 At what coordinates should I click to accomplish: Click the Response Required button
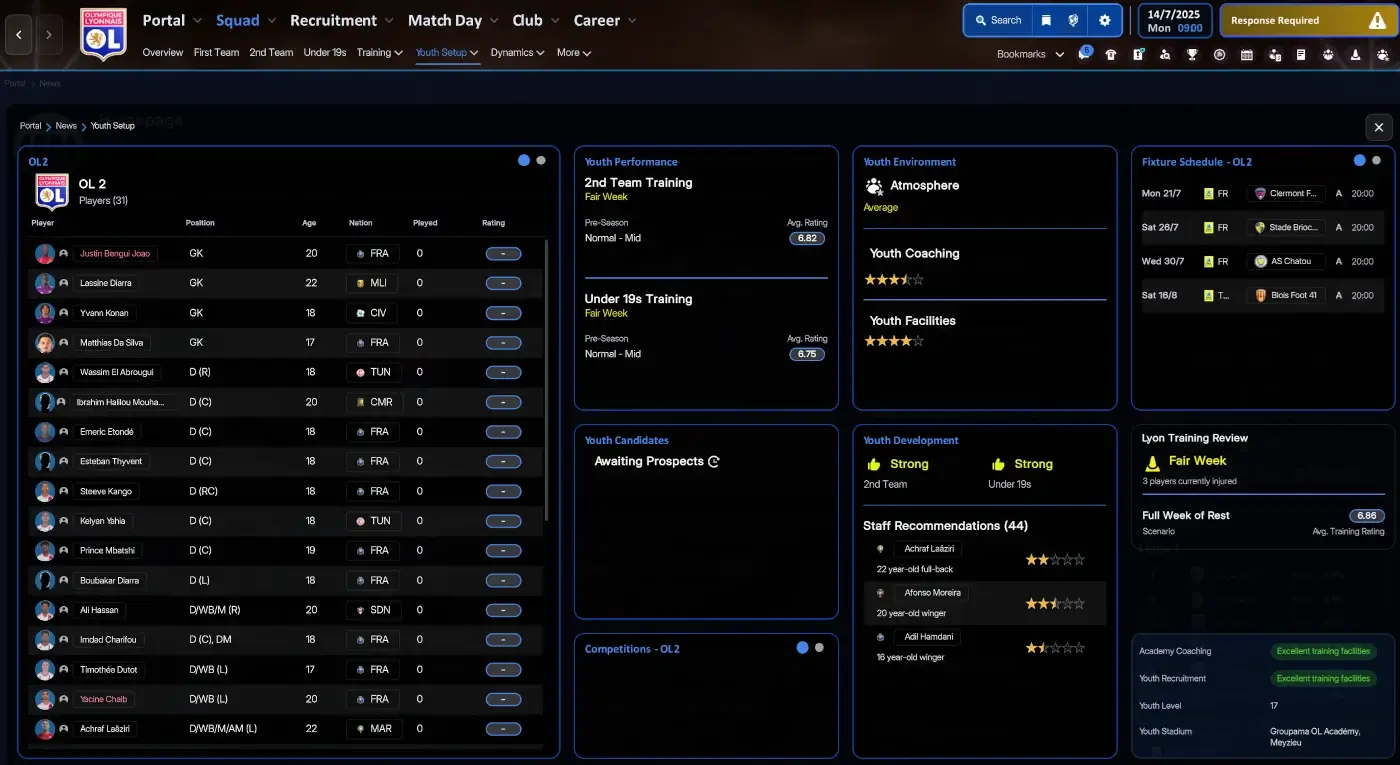click(1308, 20)
